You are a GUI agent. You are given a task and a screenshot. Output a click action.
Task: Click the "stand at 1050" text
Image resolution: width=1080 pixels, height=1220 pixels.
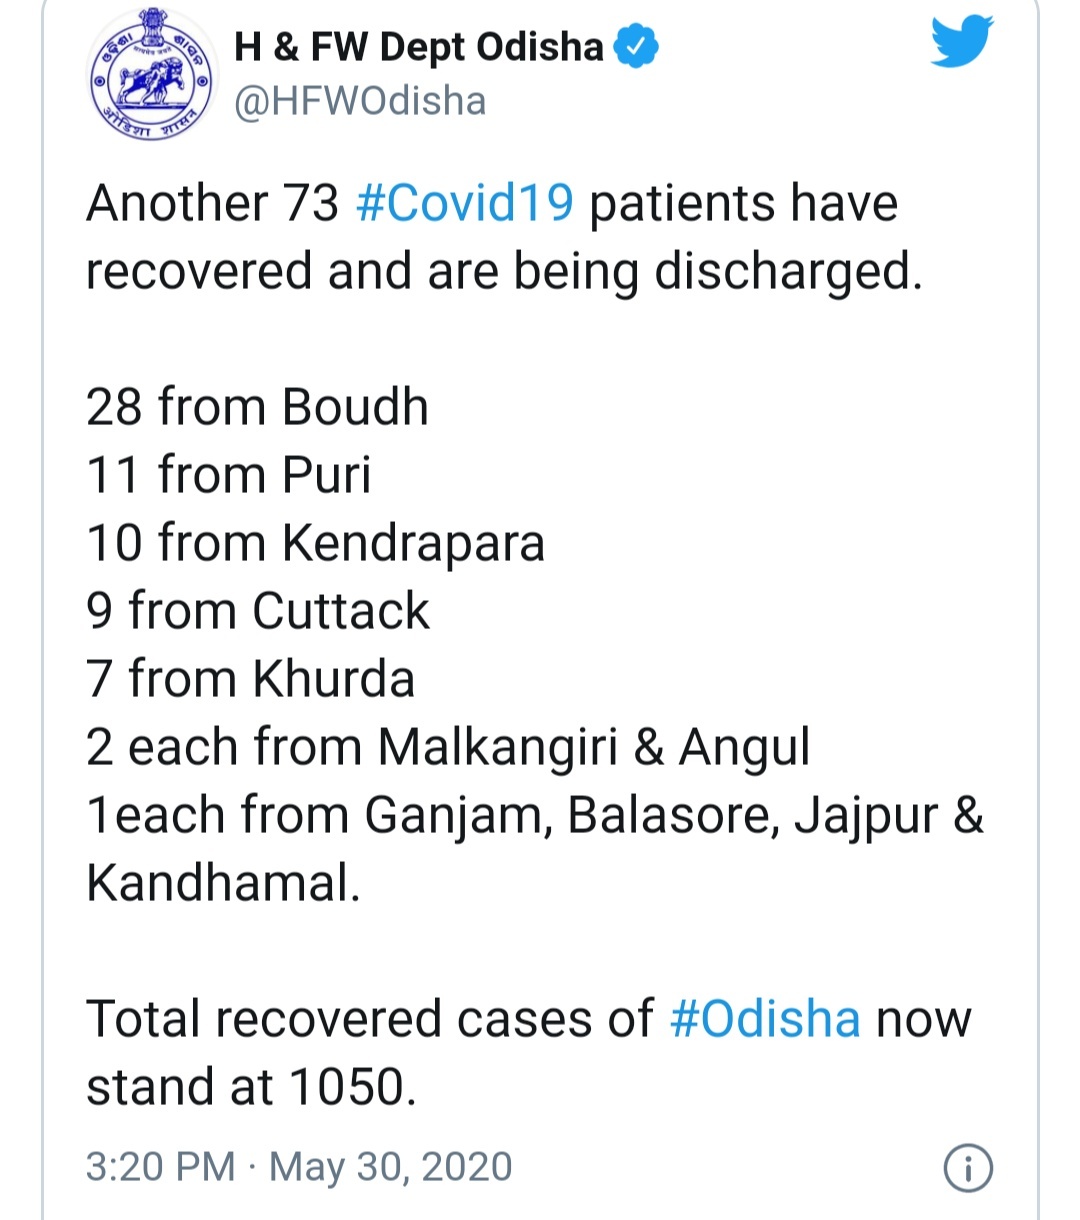pos(250,1087)
